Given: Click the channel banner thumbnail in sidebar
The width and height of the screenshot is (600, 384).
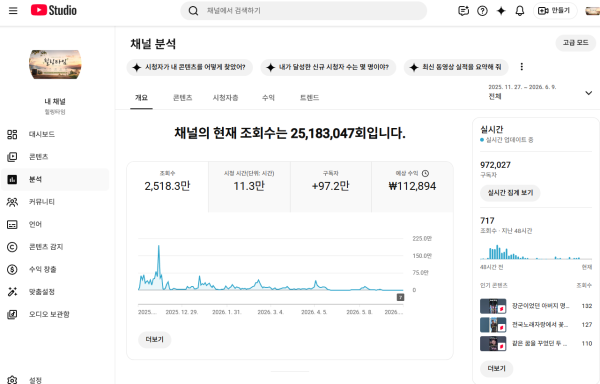Looking at the screenshot, I should pos(55,64).
